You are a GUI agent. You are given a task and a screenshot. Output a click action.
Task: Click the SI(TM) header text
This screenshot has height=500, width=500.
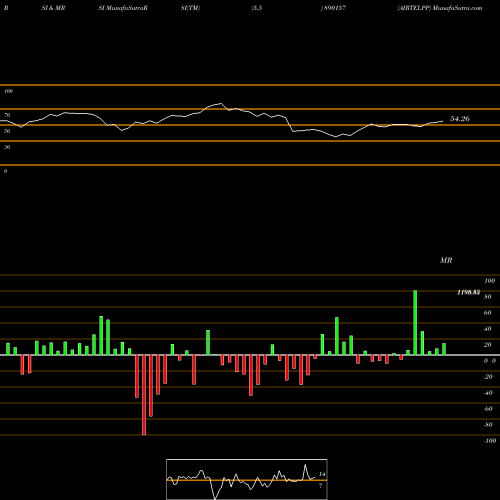(190, 8)
